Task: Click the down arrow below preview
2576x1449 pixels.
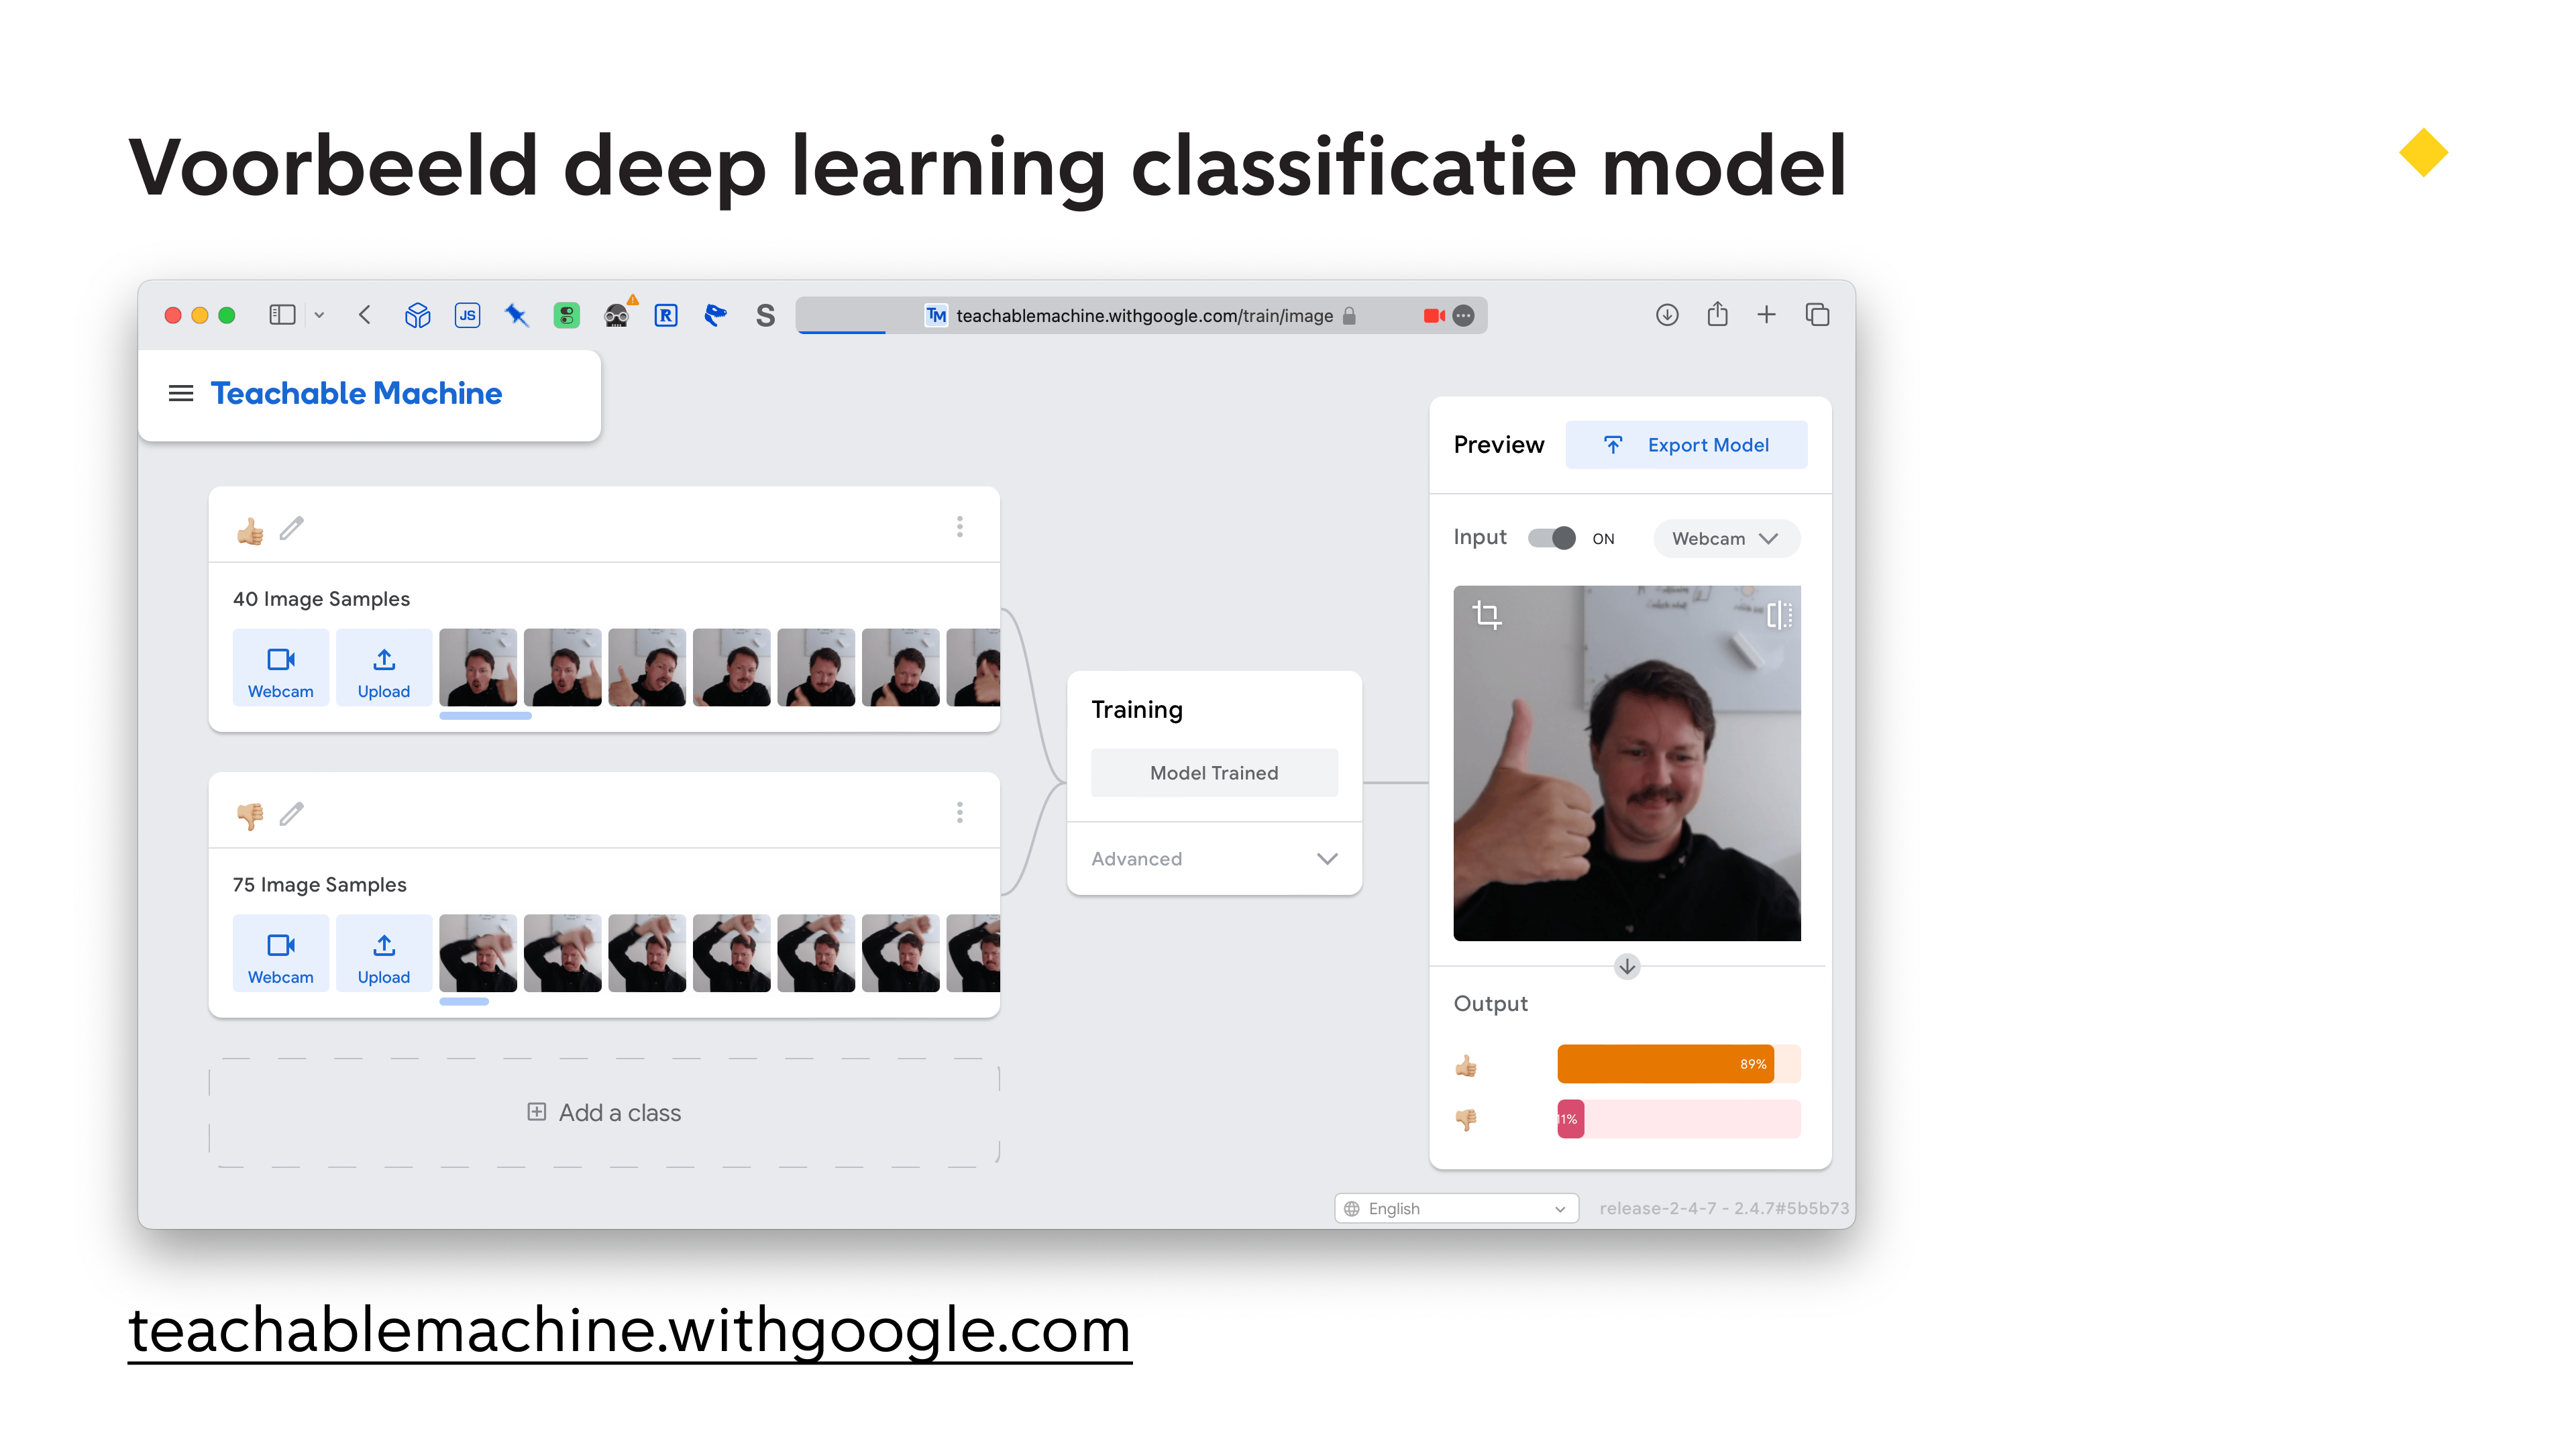Action: pyautogui.click(x=1627, y=966)
